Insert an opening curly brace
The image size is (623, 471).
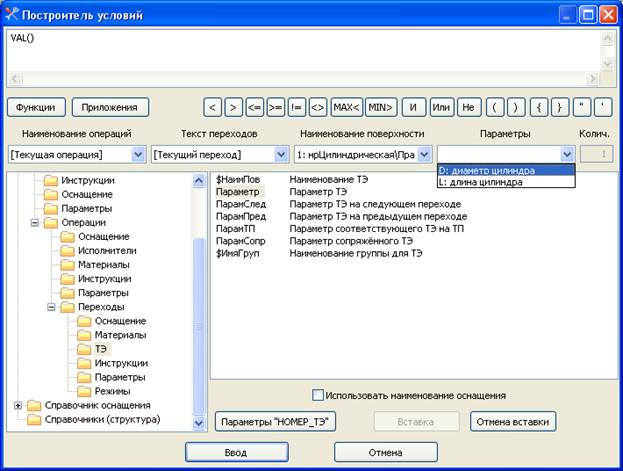coord(539,107)
